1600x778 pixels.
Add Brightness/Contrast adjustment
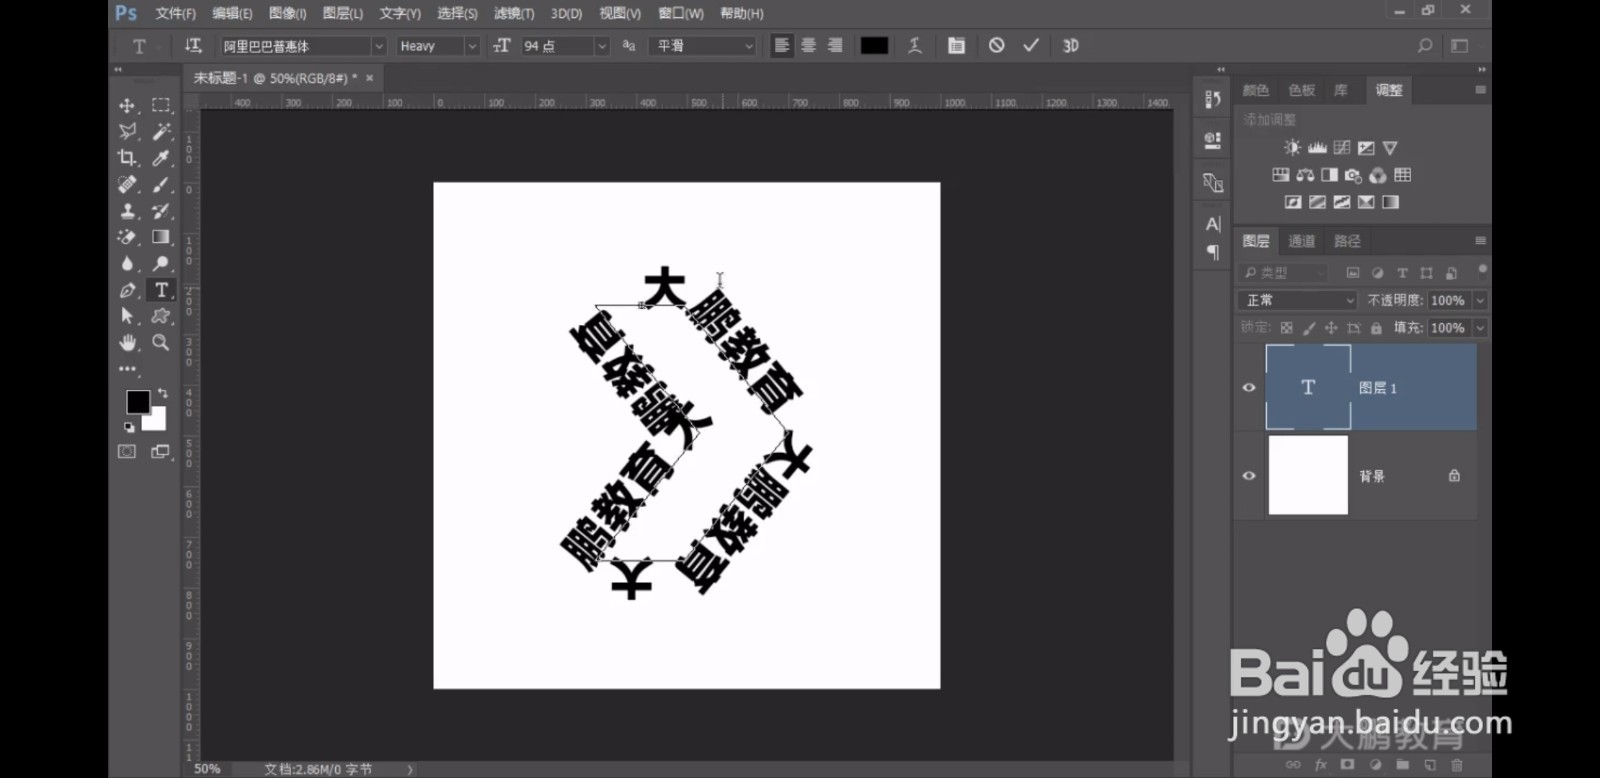1292,148
